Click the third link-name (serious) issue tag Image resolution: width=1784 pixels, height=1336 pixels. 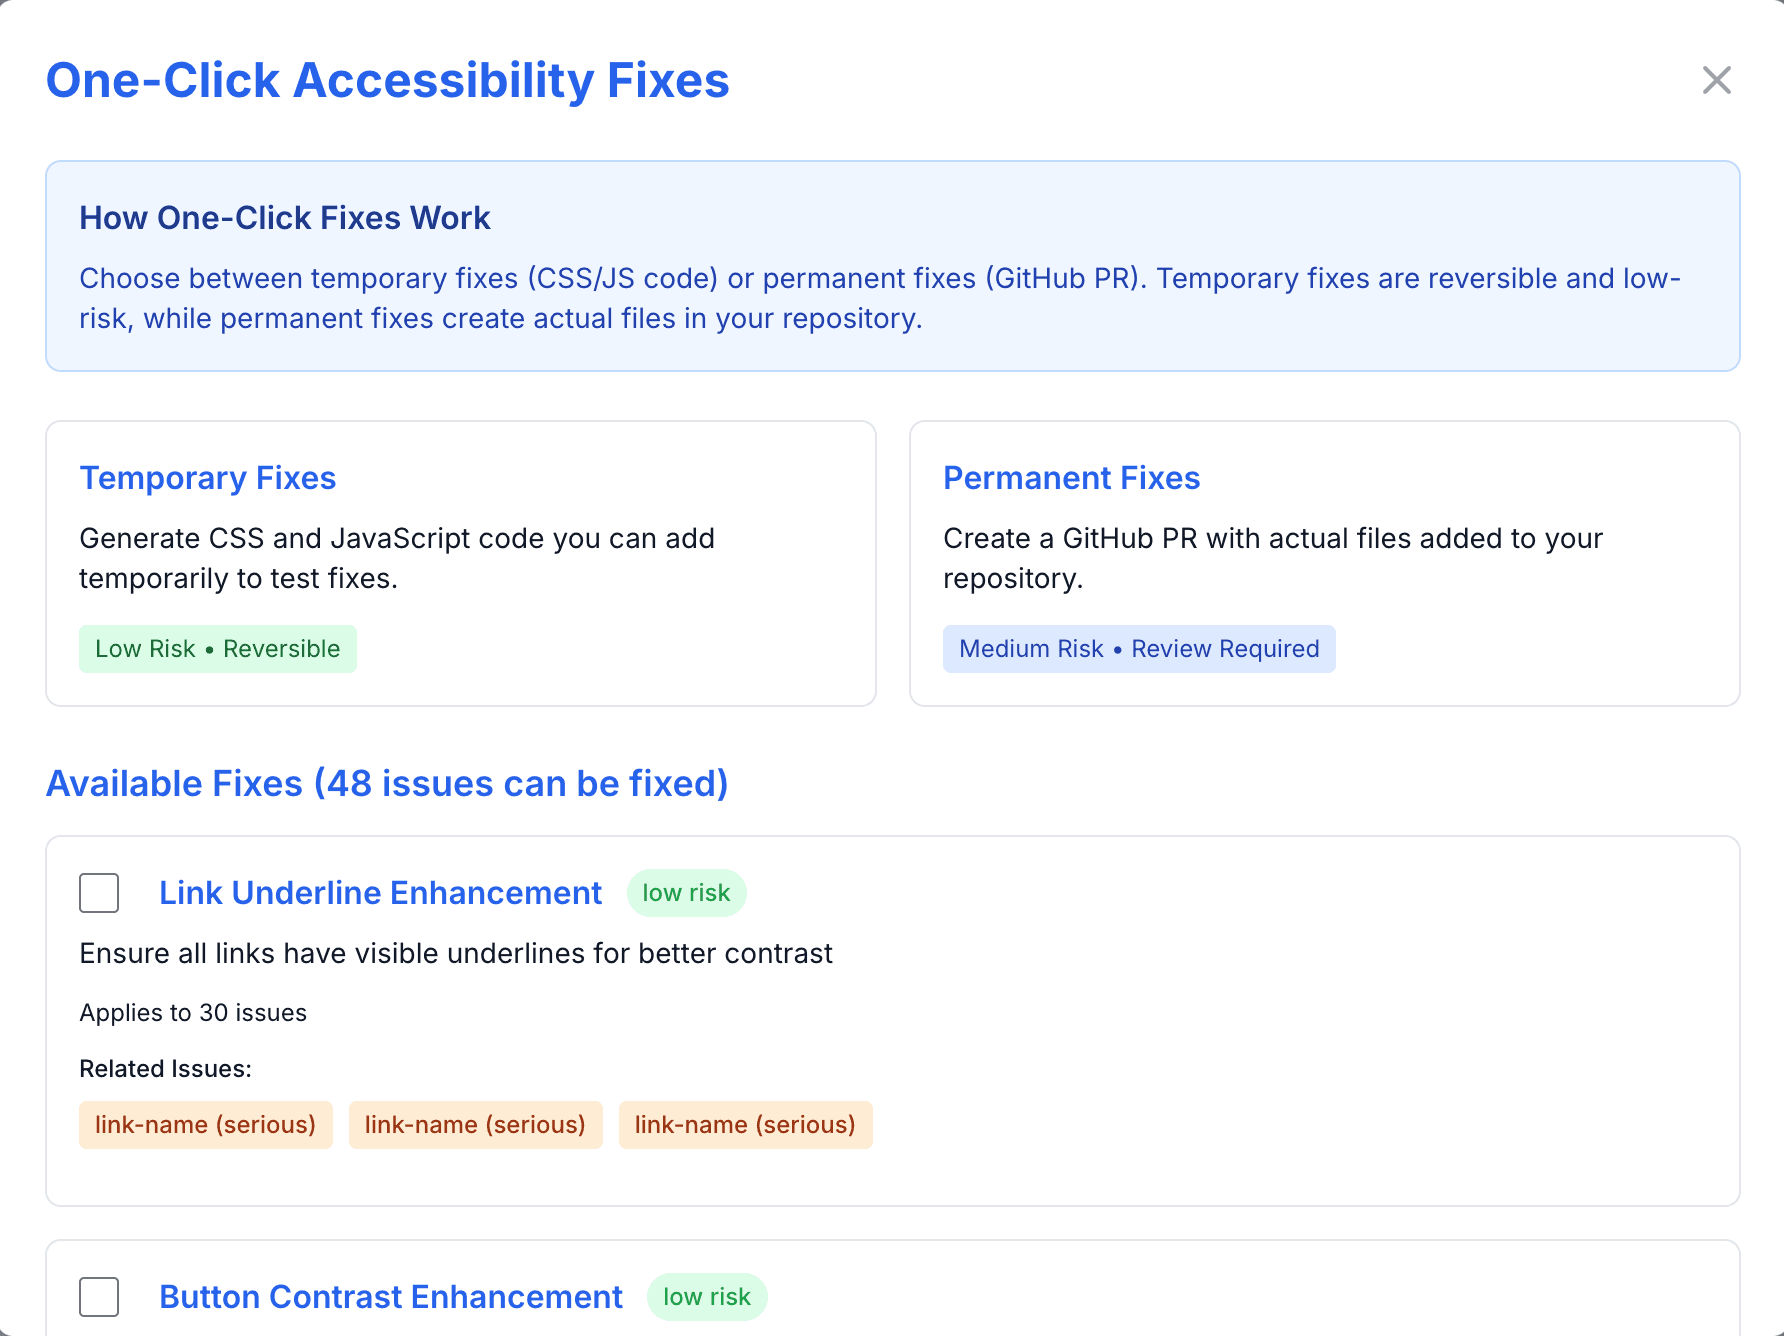[x=745, y=1124]
